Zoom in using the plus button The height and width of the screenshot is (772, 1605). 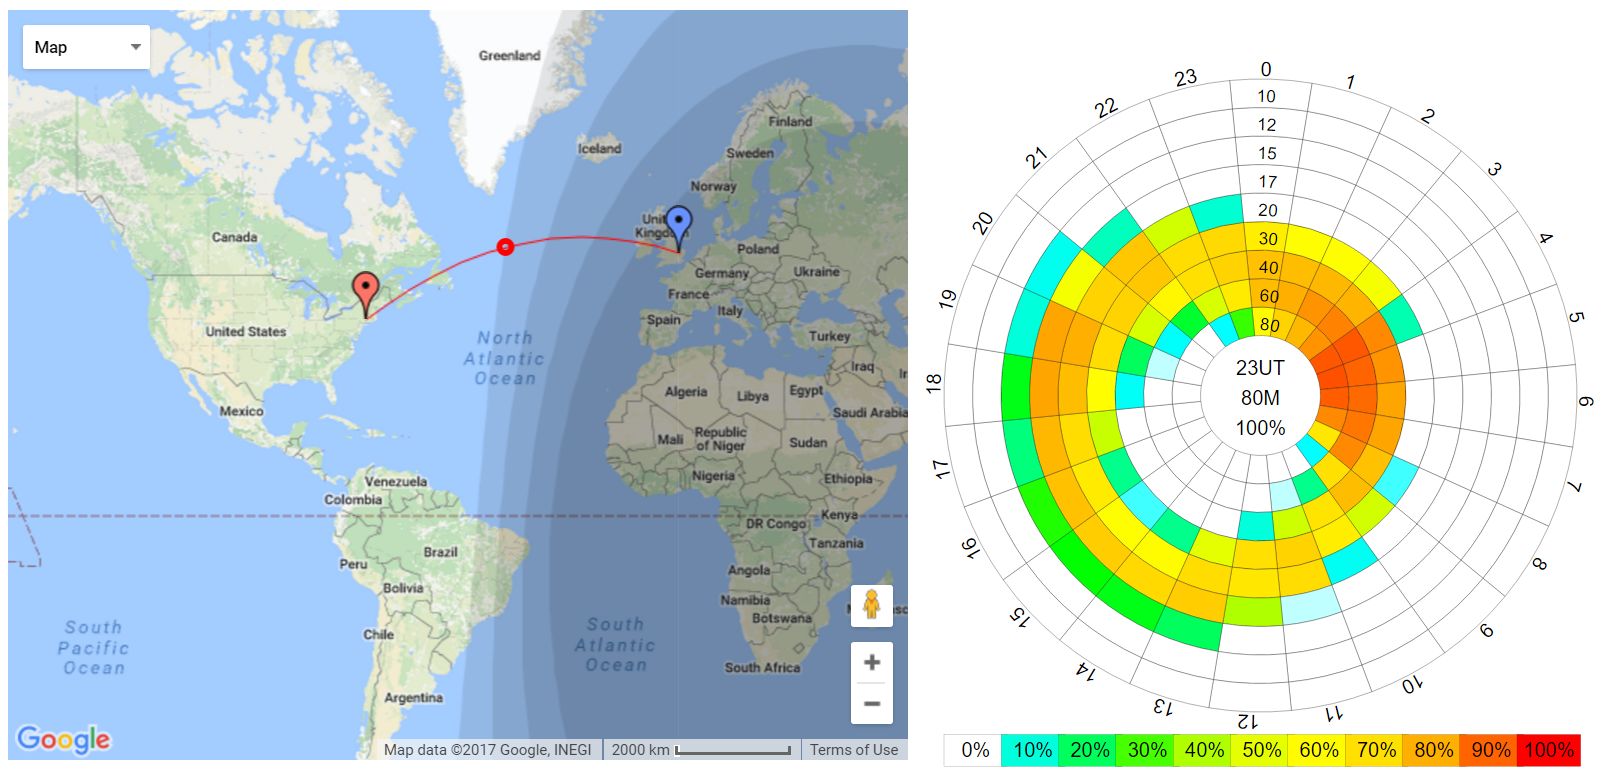click(x=871, y=662)
